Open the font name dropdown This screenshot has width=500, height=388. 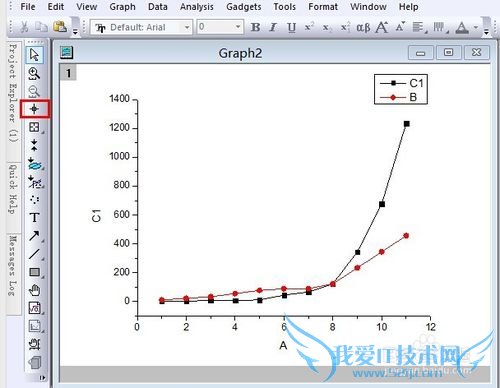pyautogui.click(x=187, y=27)
